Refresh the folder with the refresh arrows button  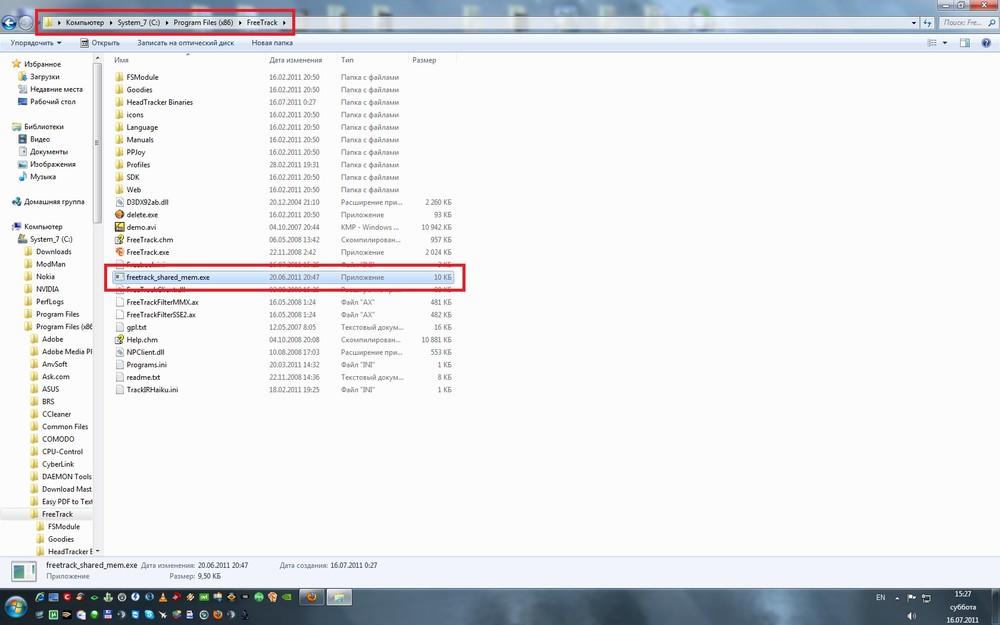[x=927, y=22]
